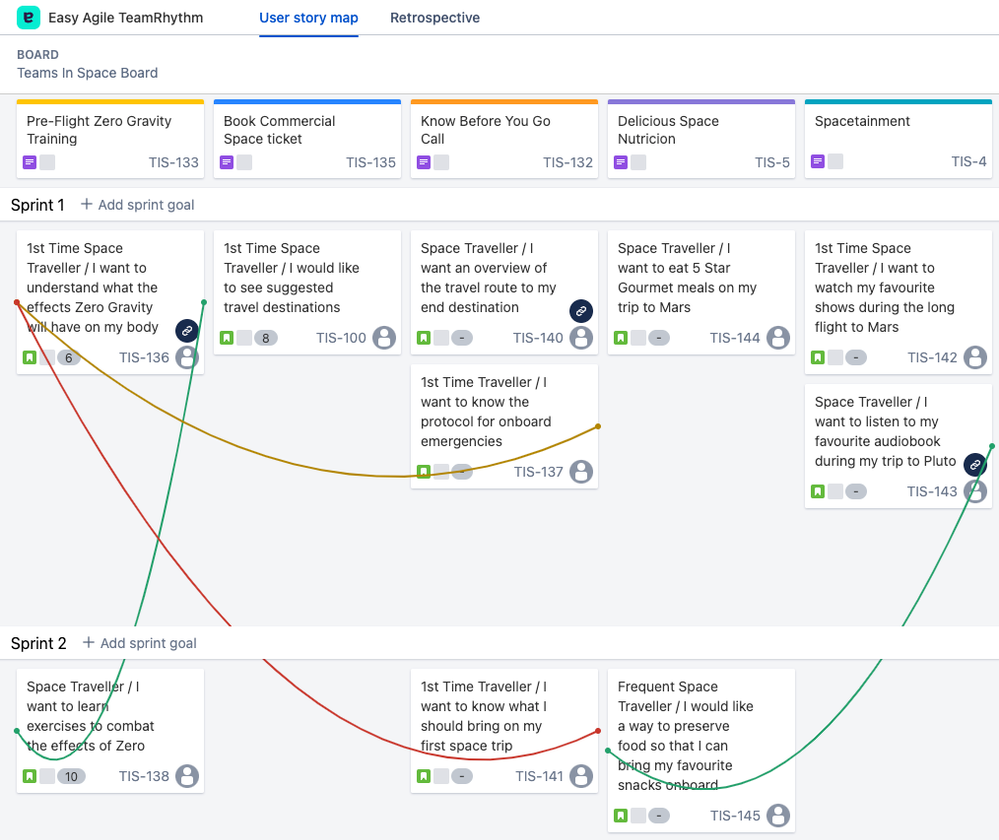Switch to the Retrospective tab
This screenshot has height=840, width=999.
[x=435, y=18]
